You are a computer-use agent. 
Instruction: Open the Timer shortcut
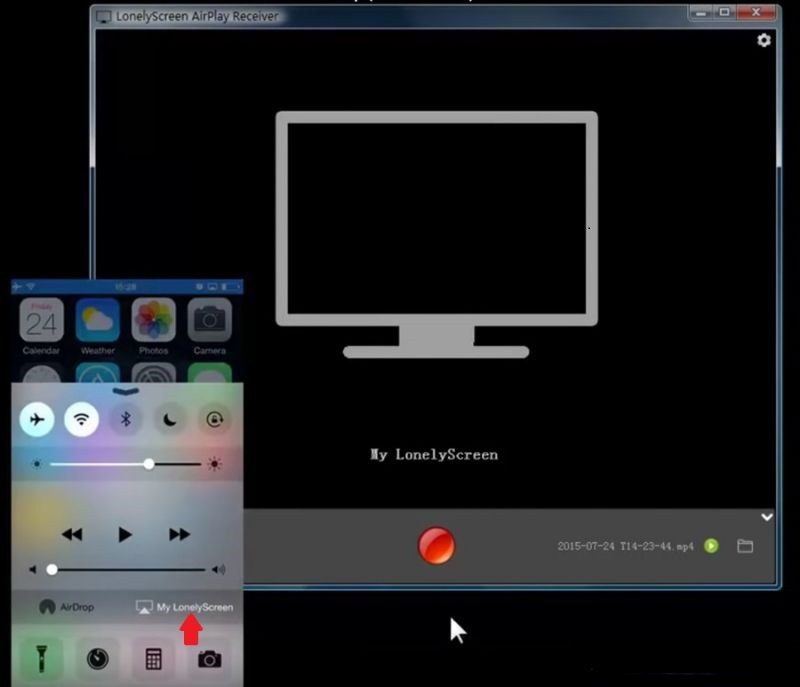(97, 658)
